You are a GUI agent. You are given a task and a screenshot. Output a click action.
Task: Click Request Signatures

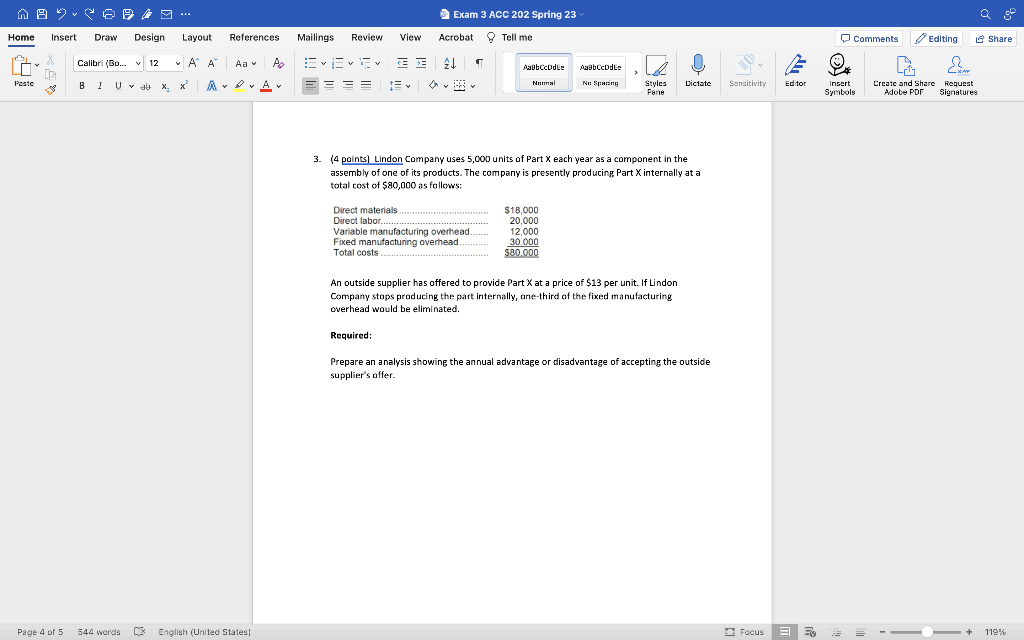(x=956, y=70)
